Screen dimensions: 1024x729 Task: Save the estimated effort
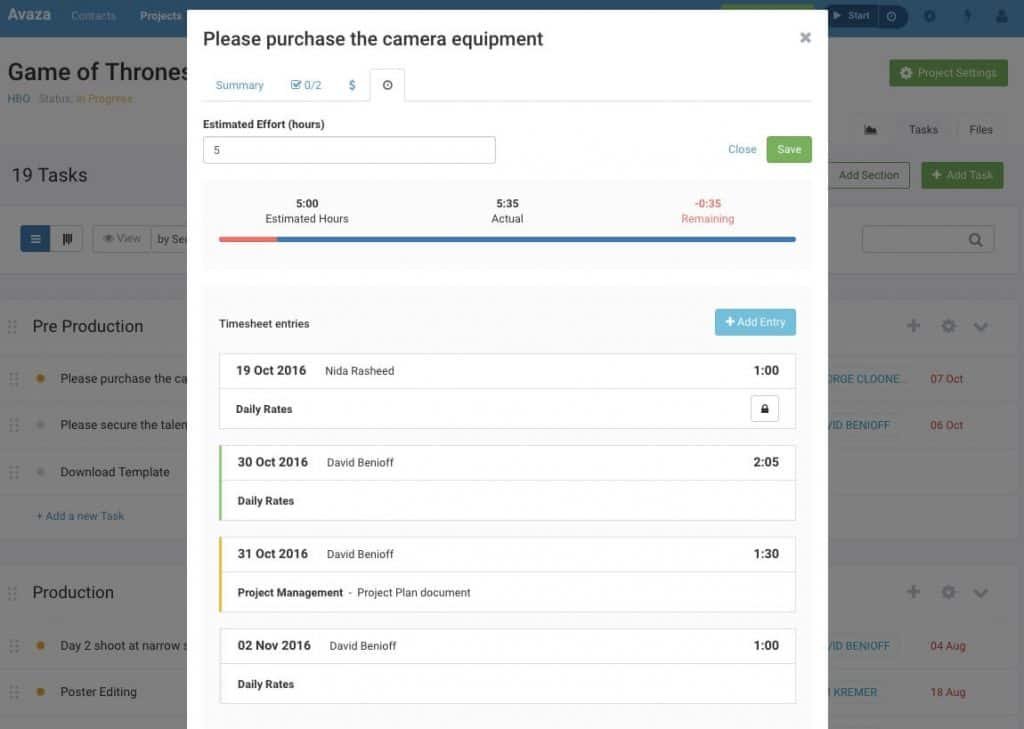[789, 149]
